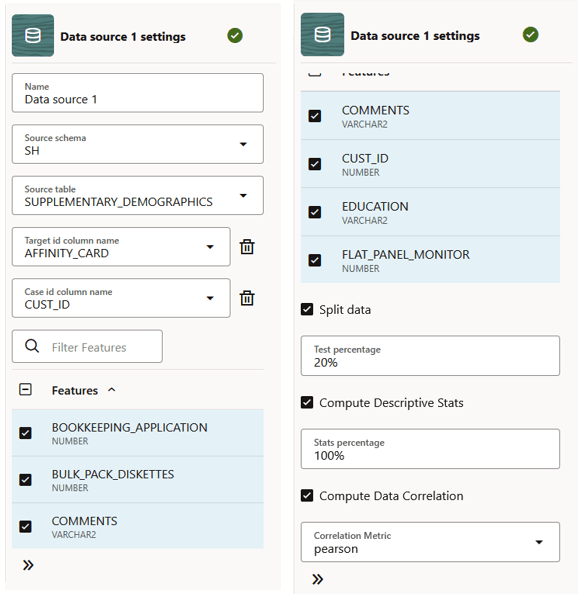
Task: Click green validation checkmark in left panel
Action: click(235, 36)
